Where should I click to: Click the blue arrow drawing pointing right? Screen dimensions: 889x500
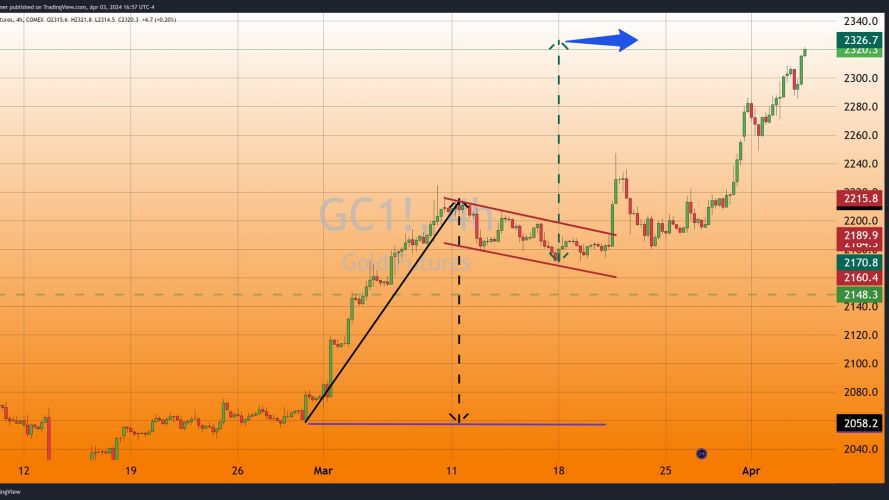pyautogui.click(x=601, y=40)
